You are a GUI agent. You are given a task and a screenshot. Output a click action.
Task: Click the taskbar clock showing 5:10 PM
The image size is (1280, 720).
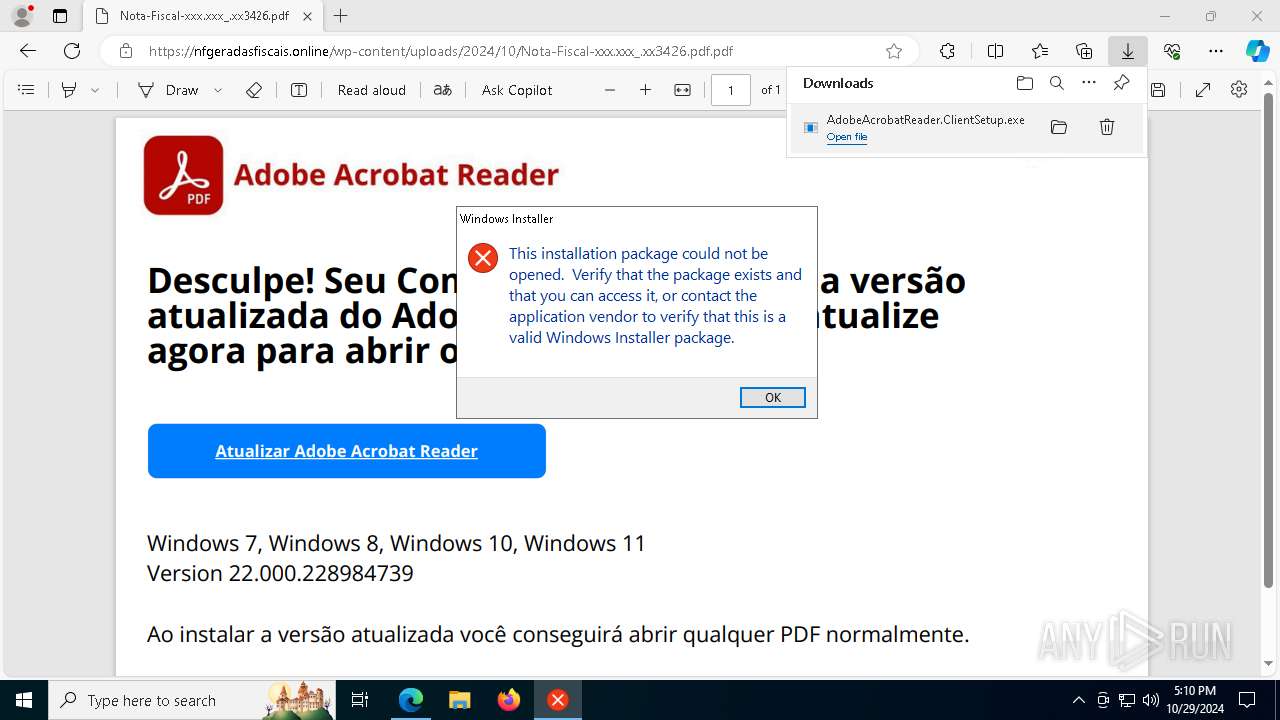[x=1194, y=700]
